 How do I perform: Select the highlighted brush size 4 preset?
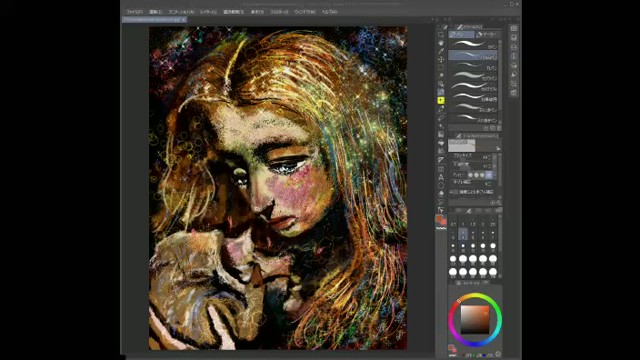[463, 234]
